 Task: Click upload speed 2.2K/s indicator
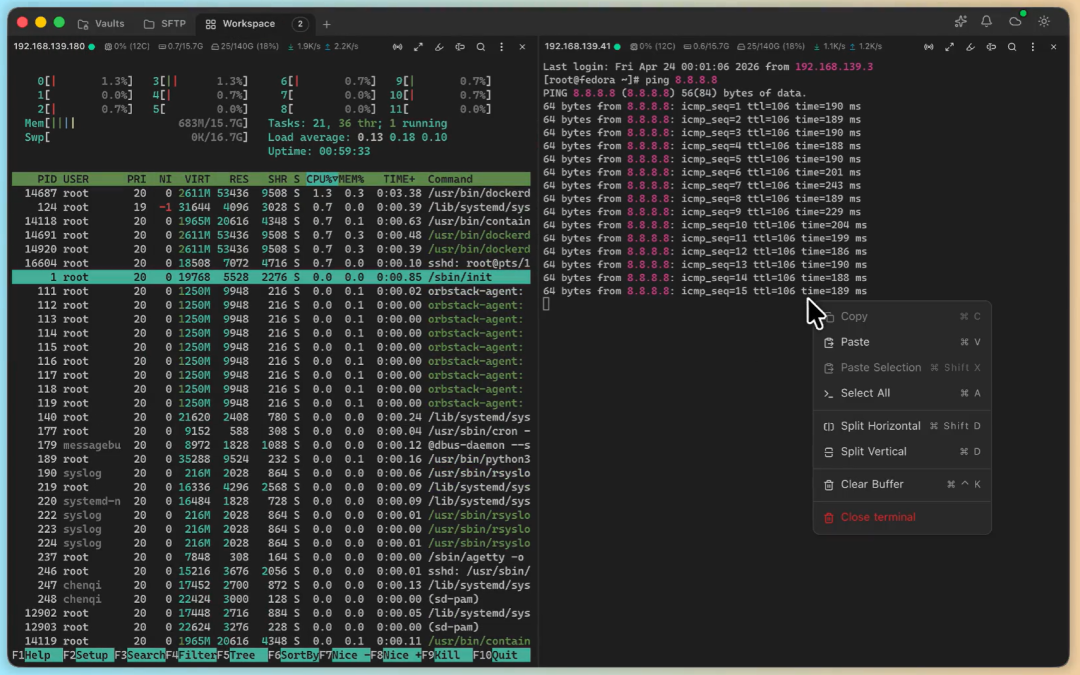(342, 47)
